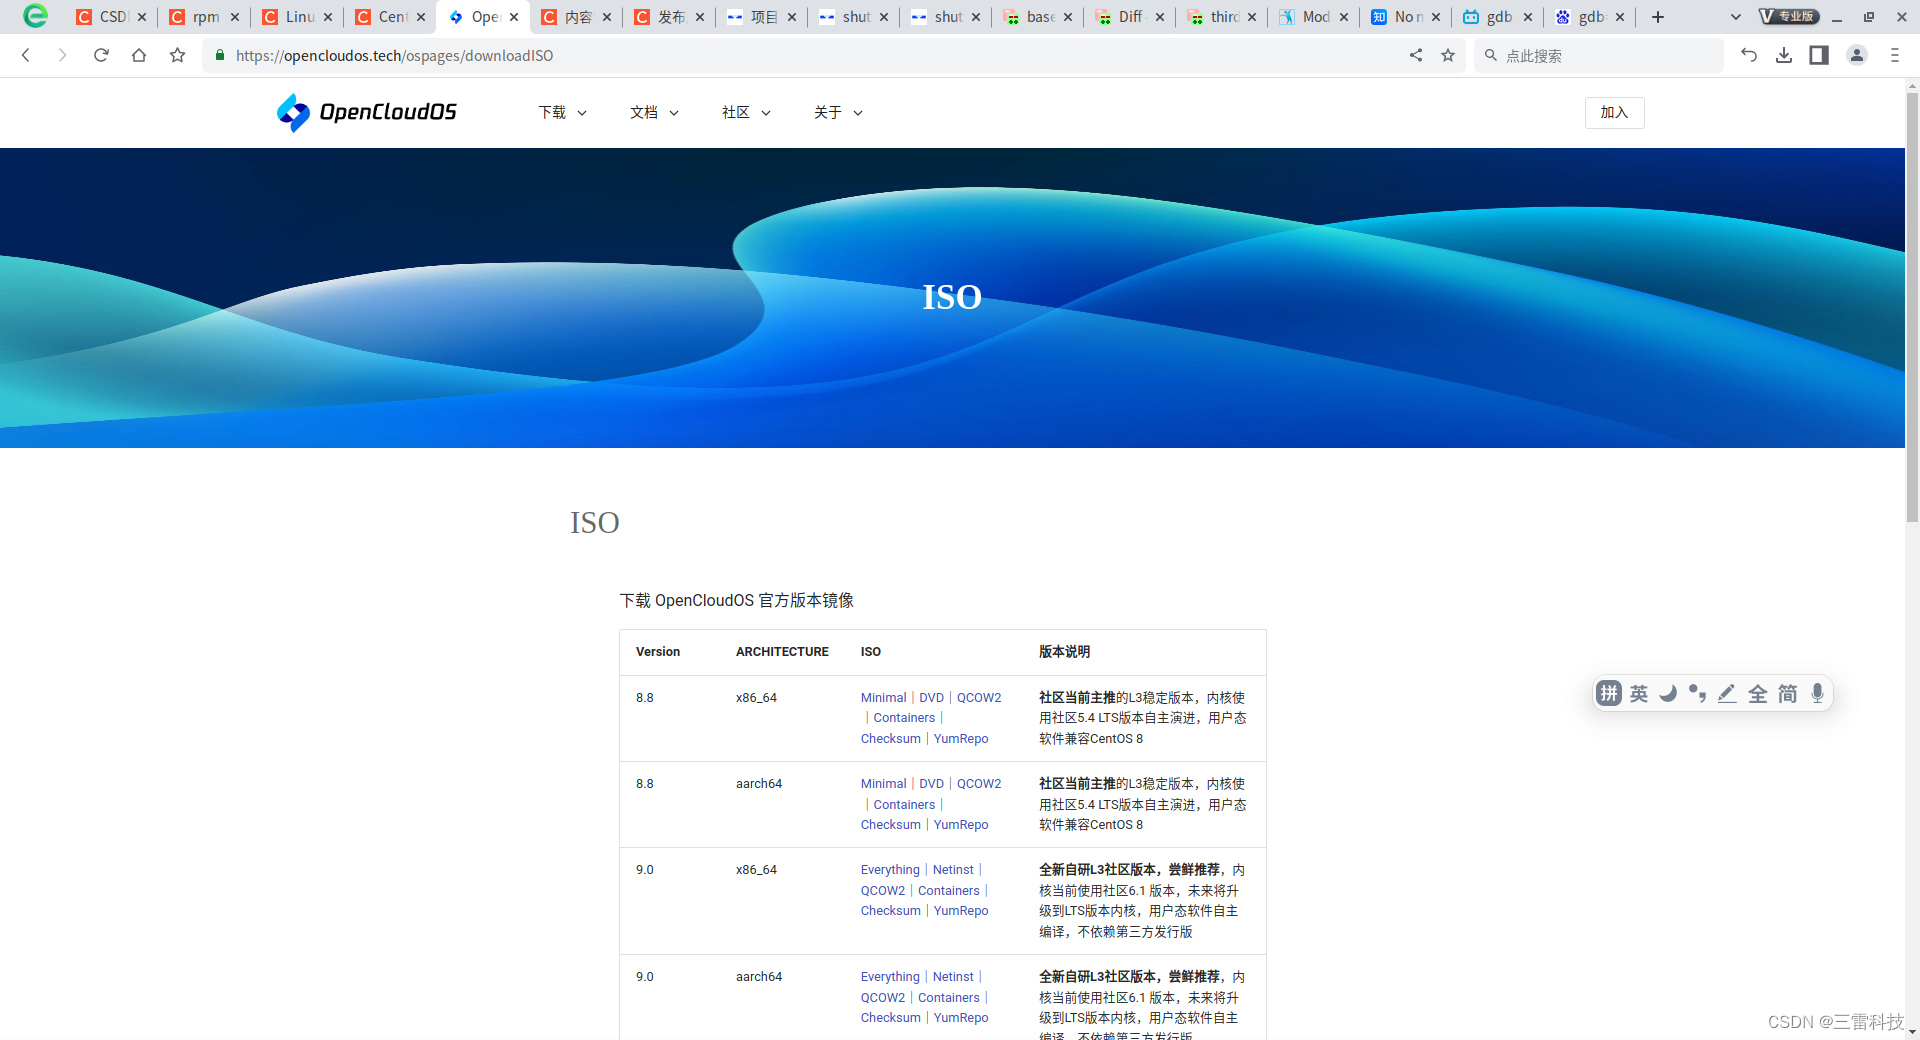Expand the 下载 menu
The height and width of the screenshot is (1040, 1920).
(562, 112)
